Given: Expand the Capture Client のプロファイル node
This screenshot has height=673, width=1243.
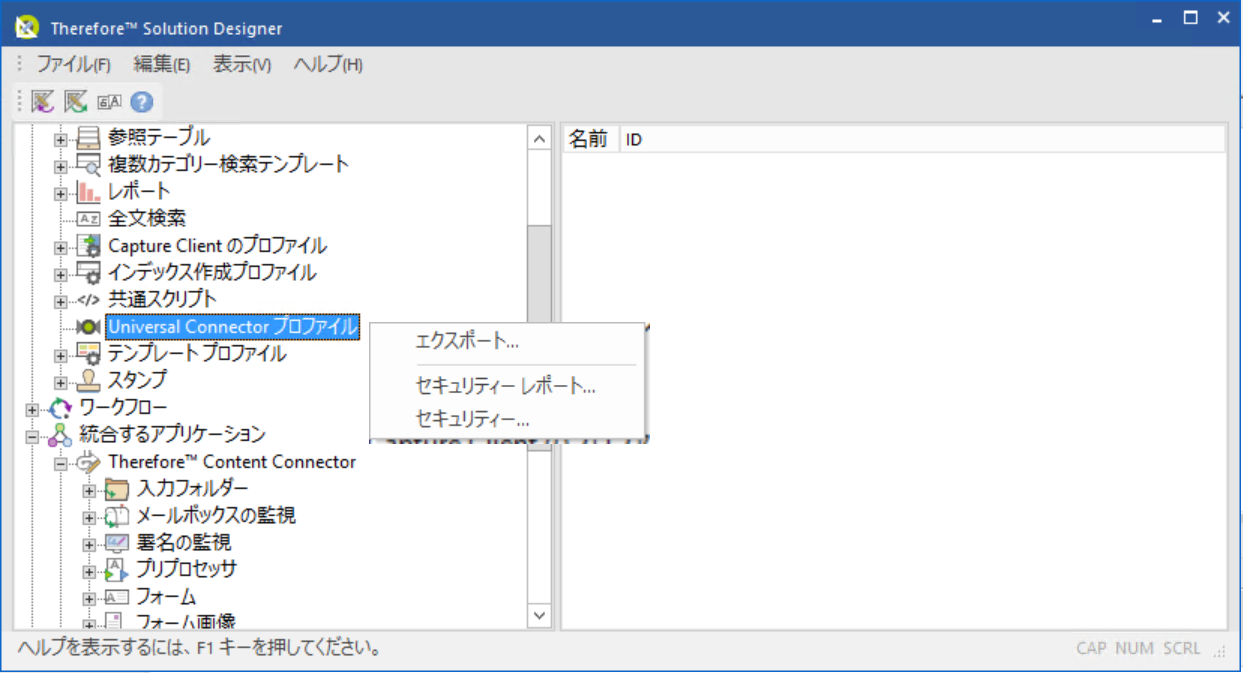Looking at the screenshot, I should [x=60, y=247].
